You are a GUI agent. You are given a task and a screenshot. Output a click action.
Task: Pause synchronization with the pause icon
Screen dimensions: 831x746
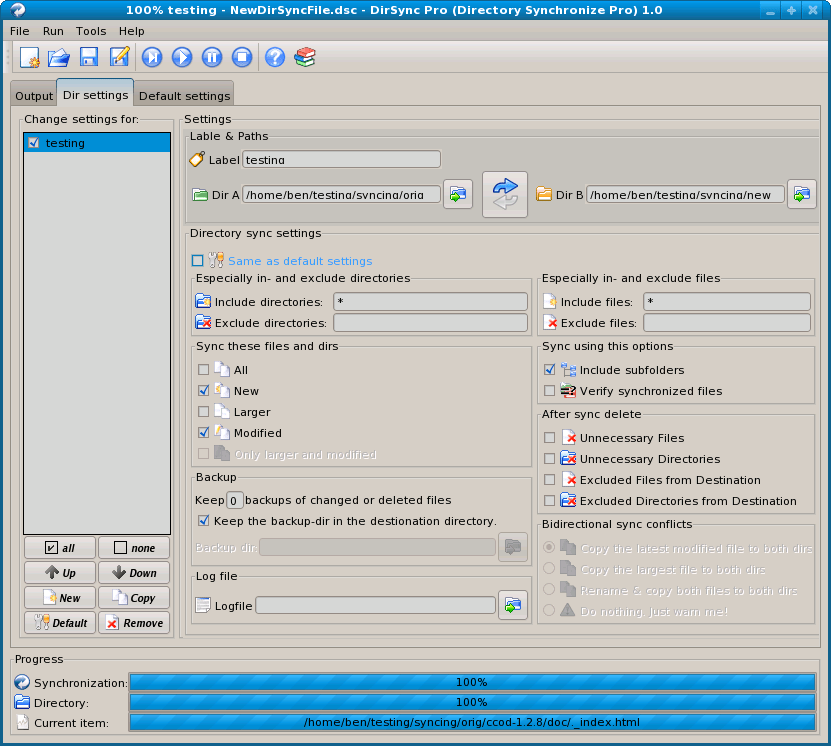point(212,57)
